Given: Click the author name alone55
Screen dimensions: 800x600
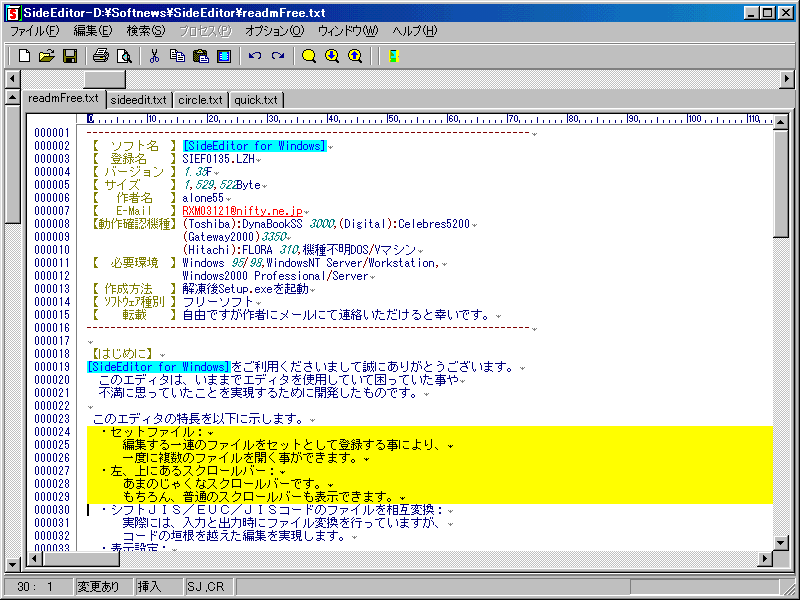Looking at the screenshot, I should [203, 198].
